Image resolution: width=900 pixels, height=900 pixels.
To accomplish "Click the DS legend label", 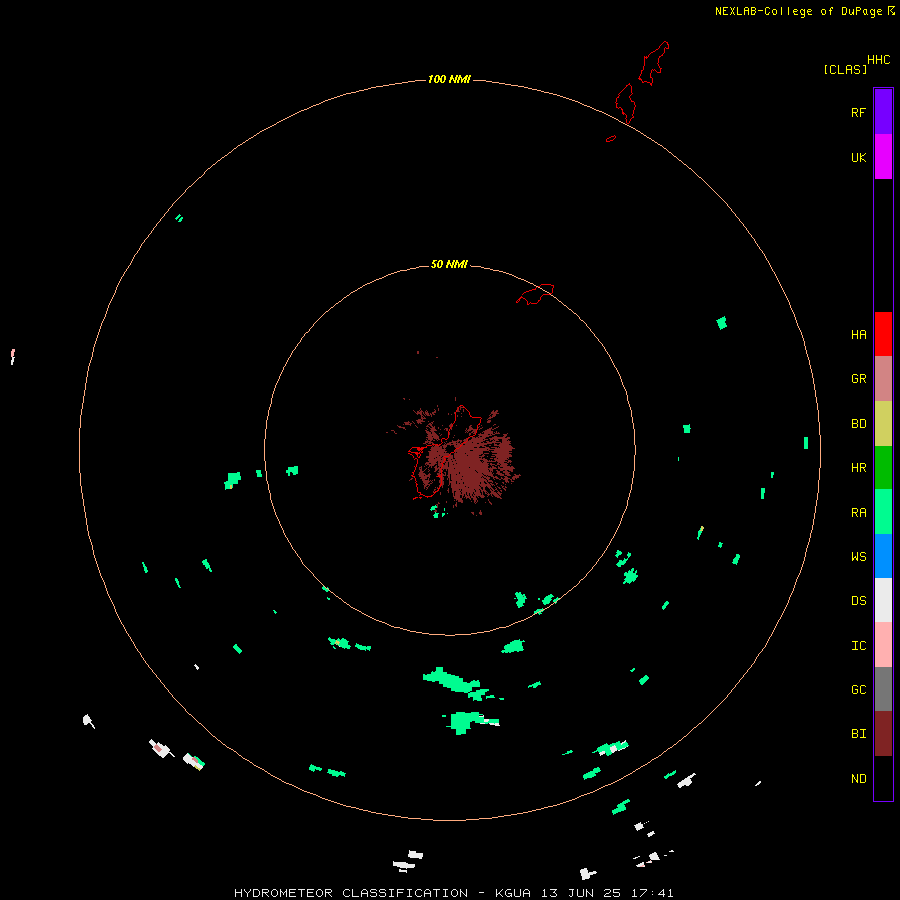I will tap(859, 601).
